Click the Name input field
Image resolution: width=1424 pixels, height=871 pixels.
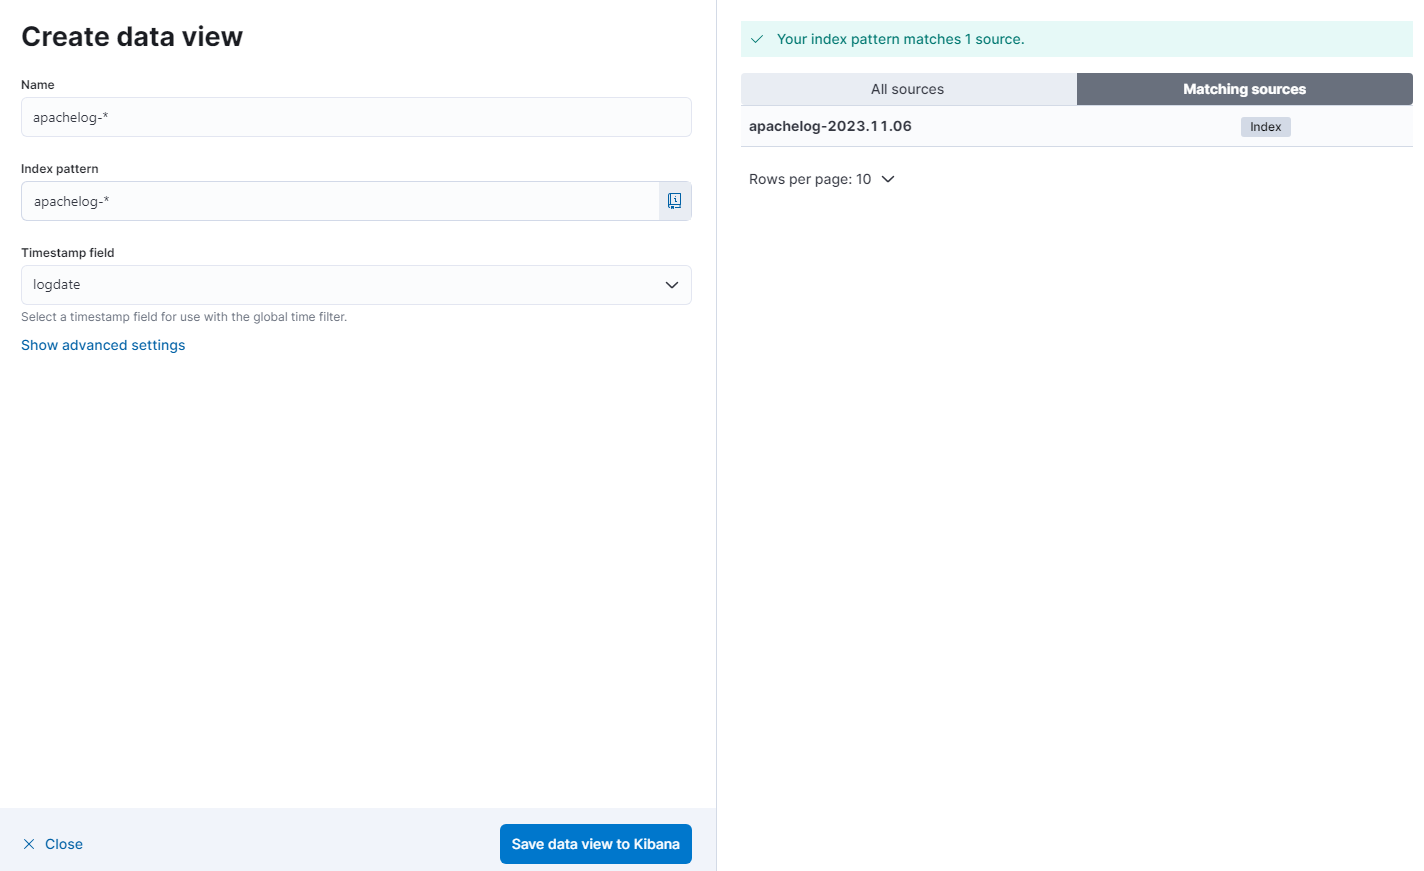coord(356,117)
